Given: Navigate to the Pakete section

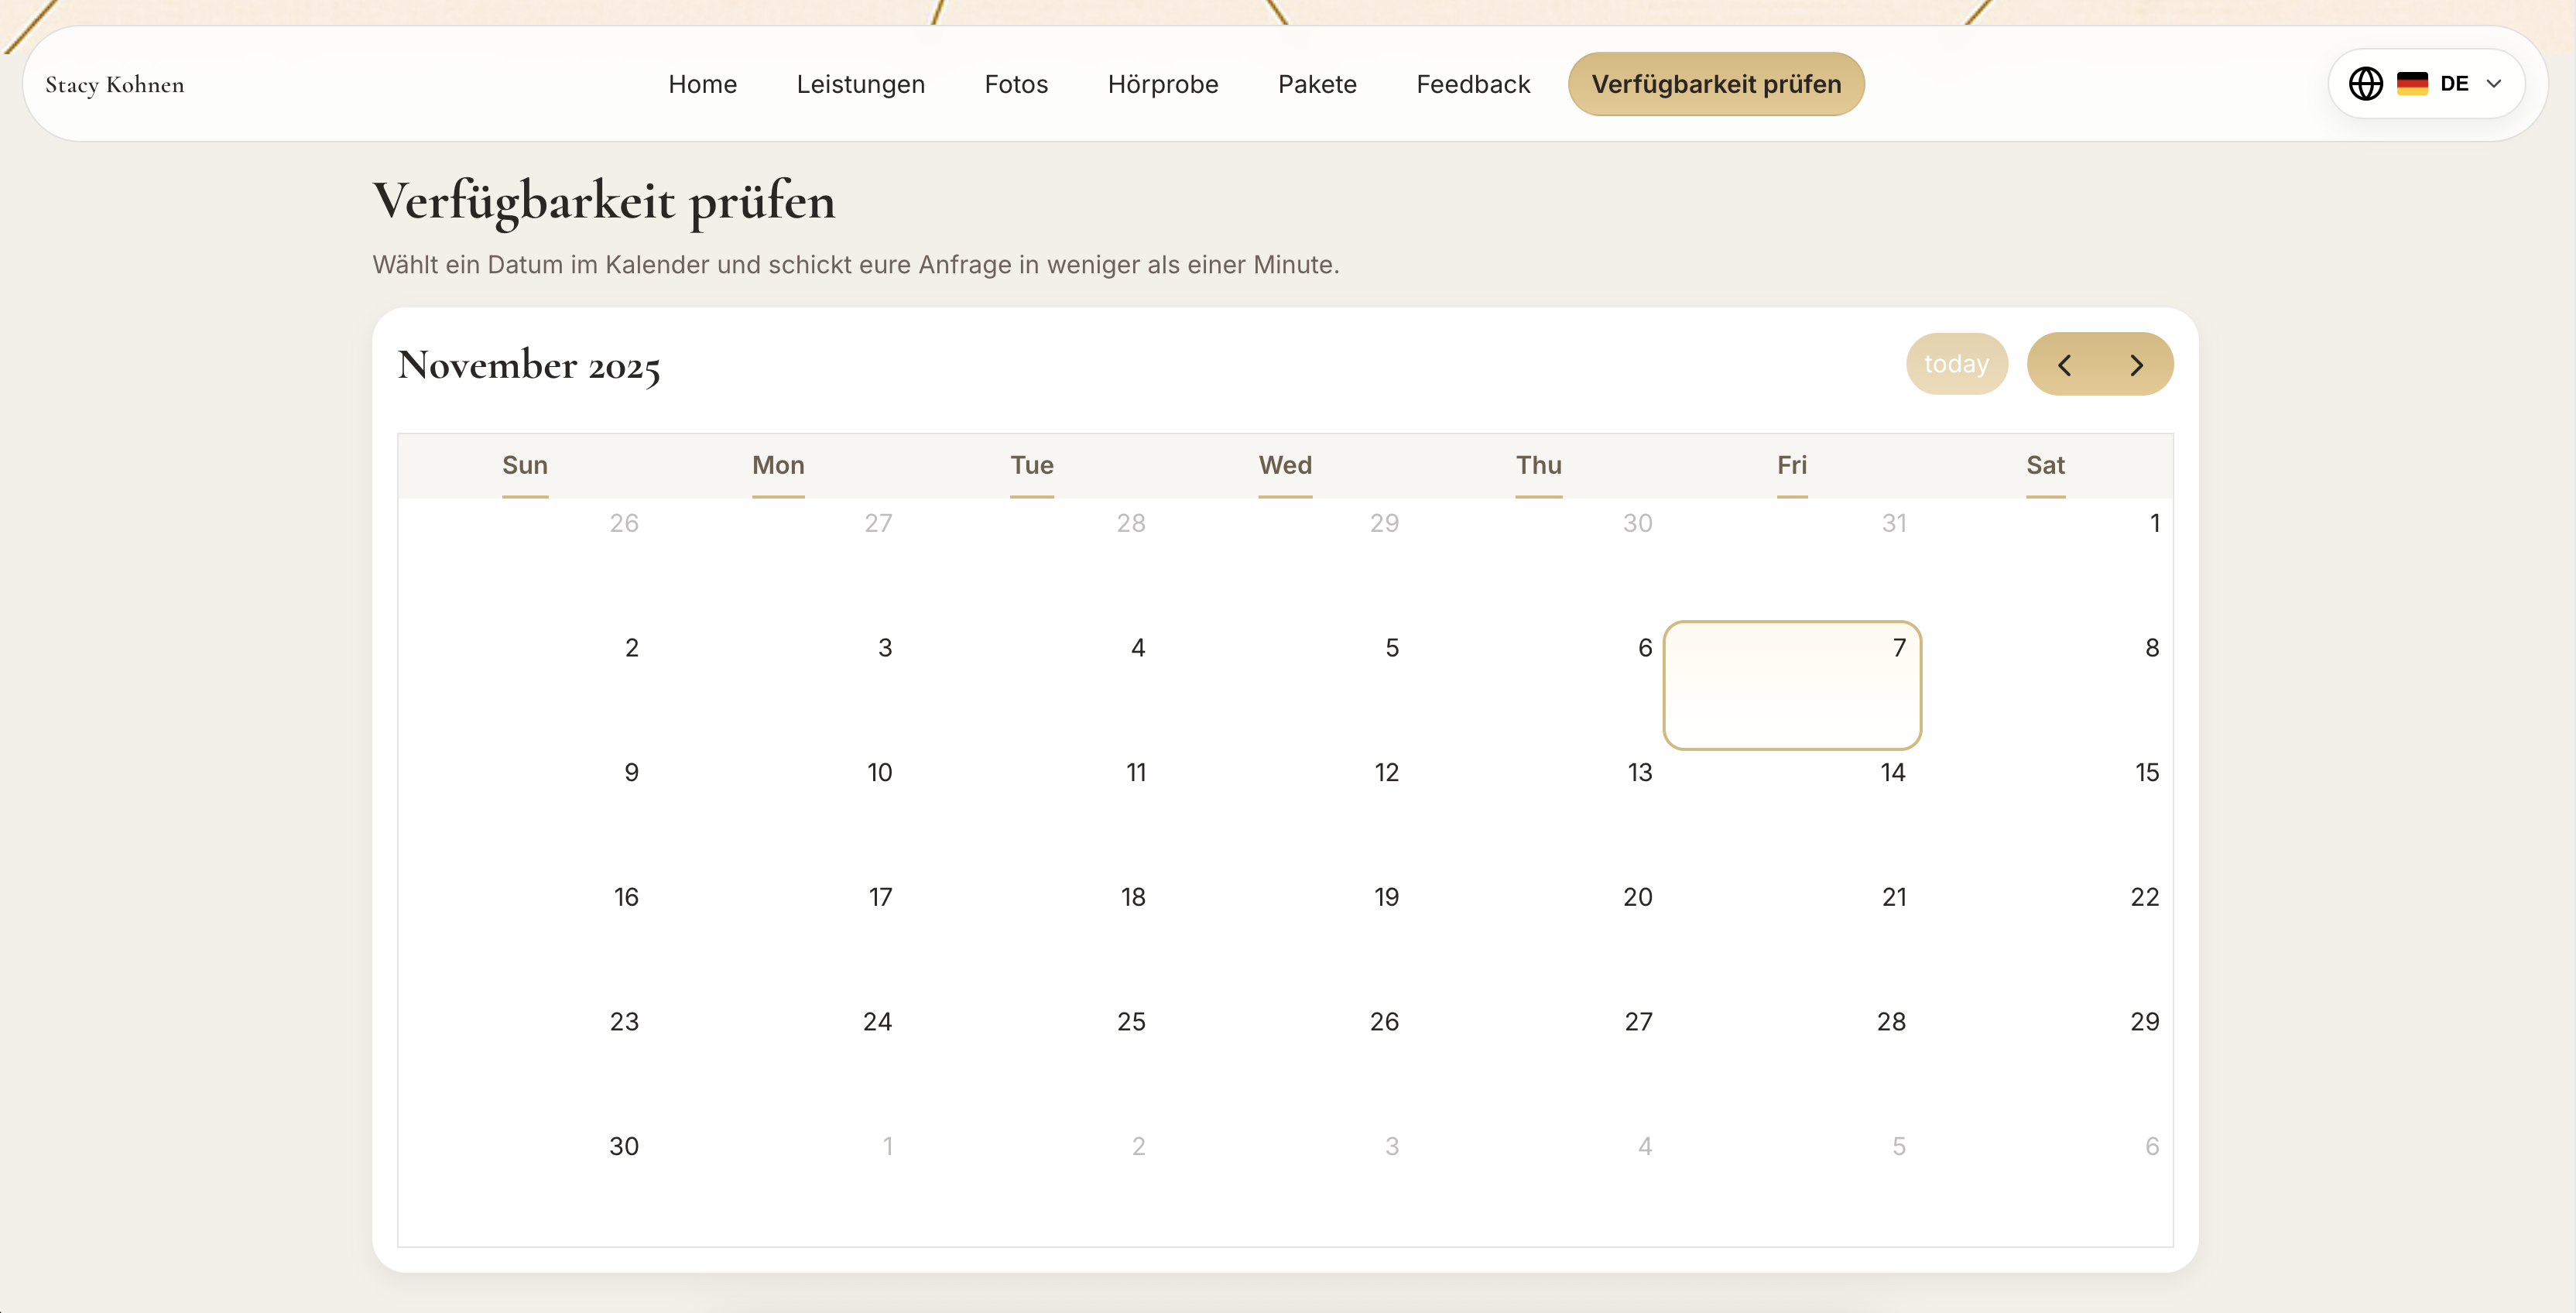Looking at the screenshot, I should (x=1317, y=84).
